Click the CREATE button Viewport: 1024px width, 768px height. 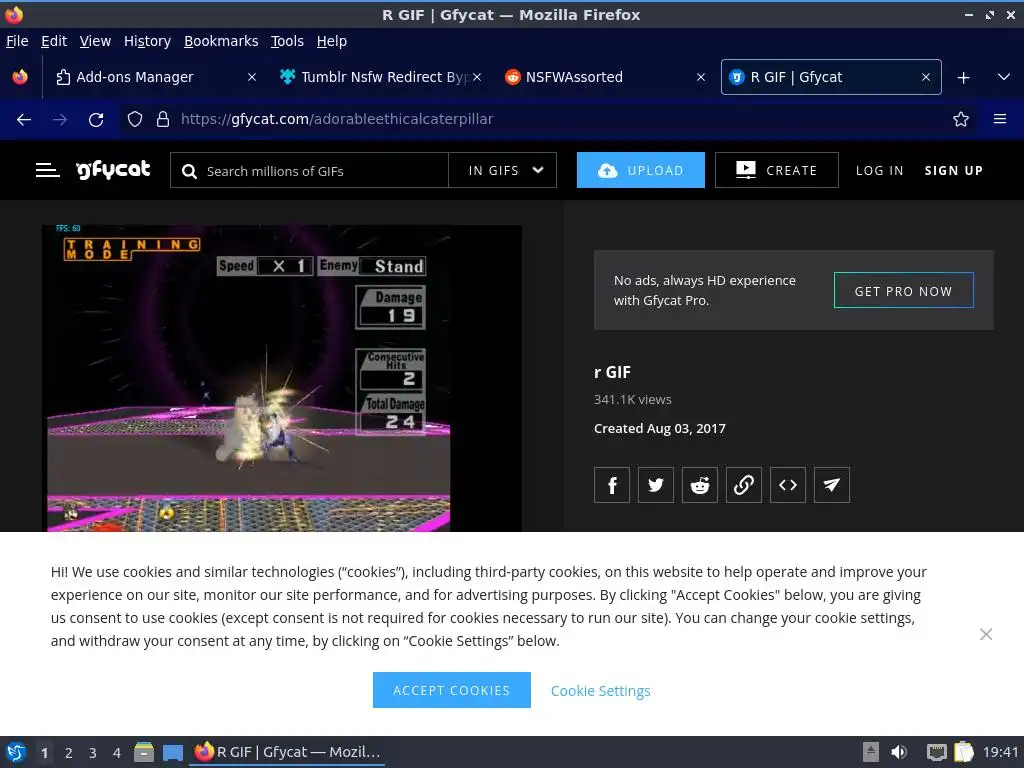point(776,170)
